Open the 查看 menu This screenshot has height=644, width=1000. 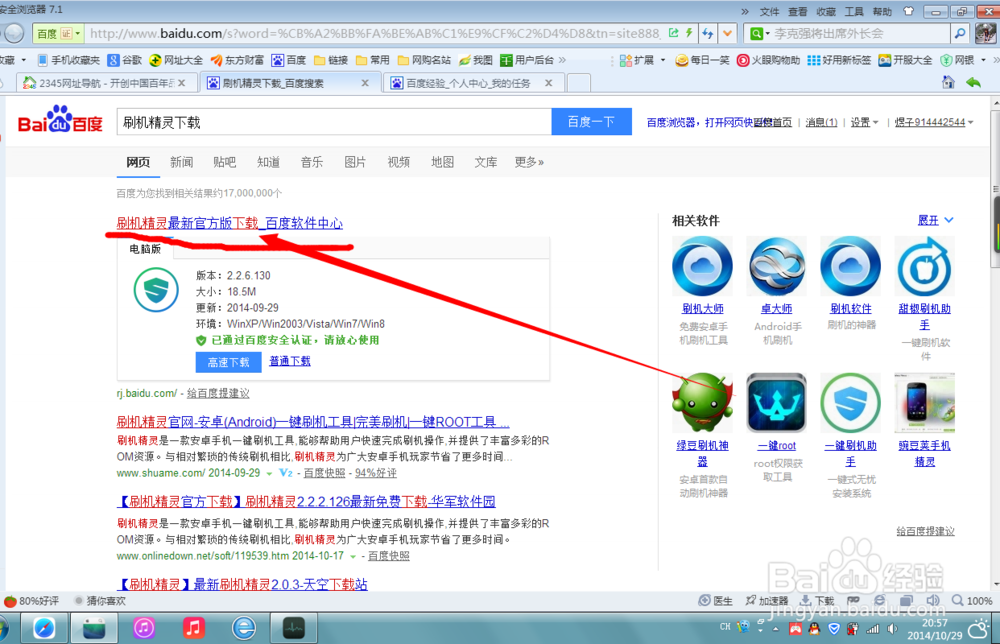coord(797,11)
